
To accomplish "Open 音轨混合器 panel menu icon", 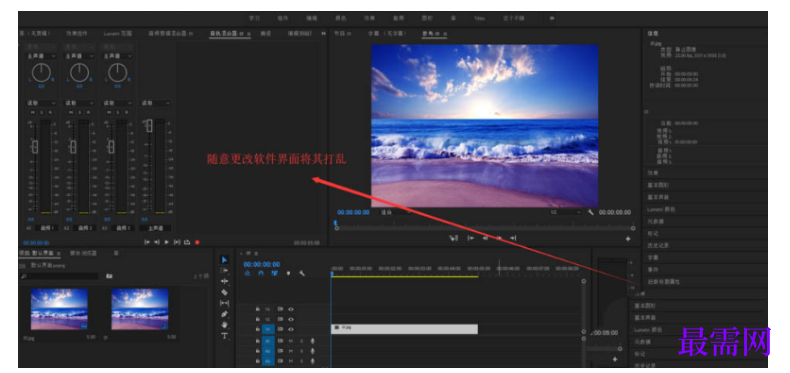I will 248,34.
